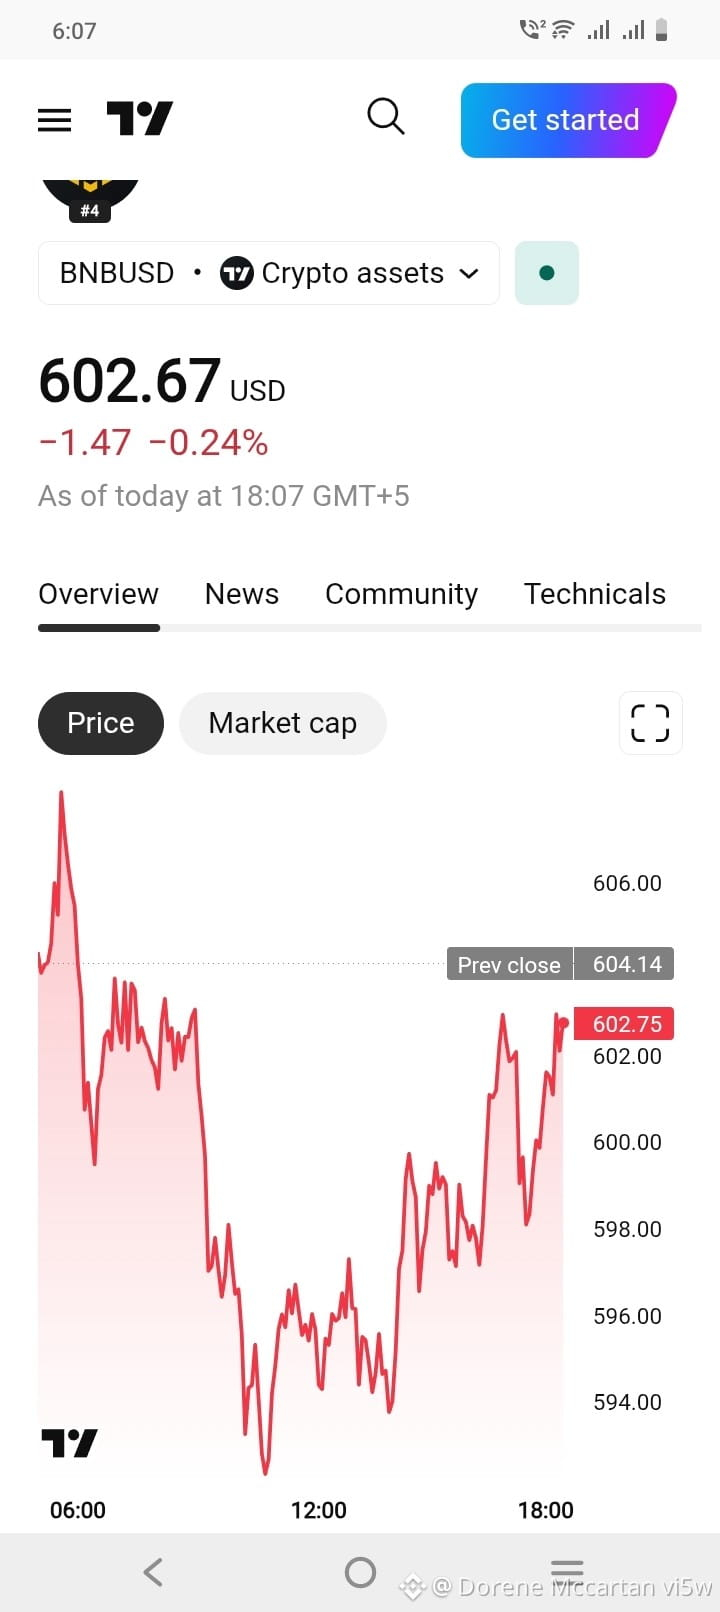Tap the BNB coin logo badge
Viewport: 720px width, 1612px height.
coord(90,201)
